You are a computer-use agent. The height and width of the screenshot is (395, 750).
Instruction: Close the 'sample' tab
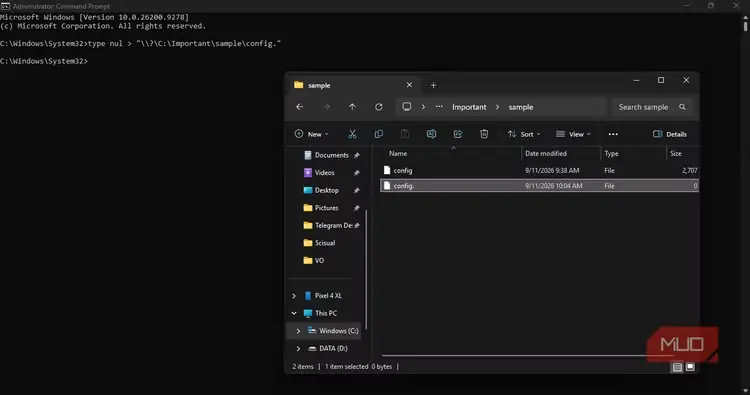[x=409, y=85]
